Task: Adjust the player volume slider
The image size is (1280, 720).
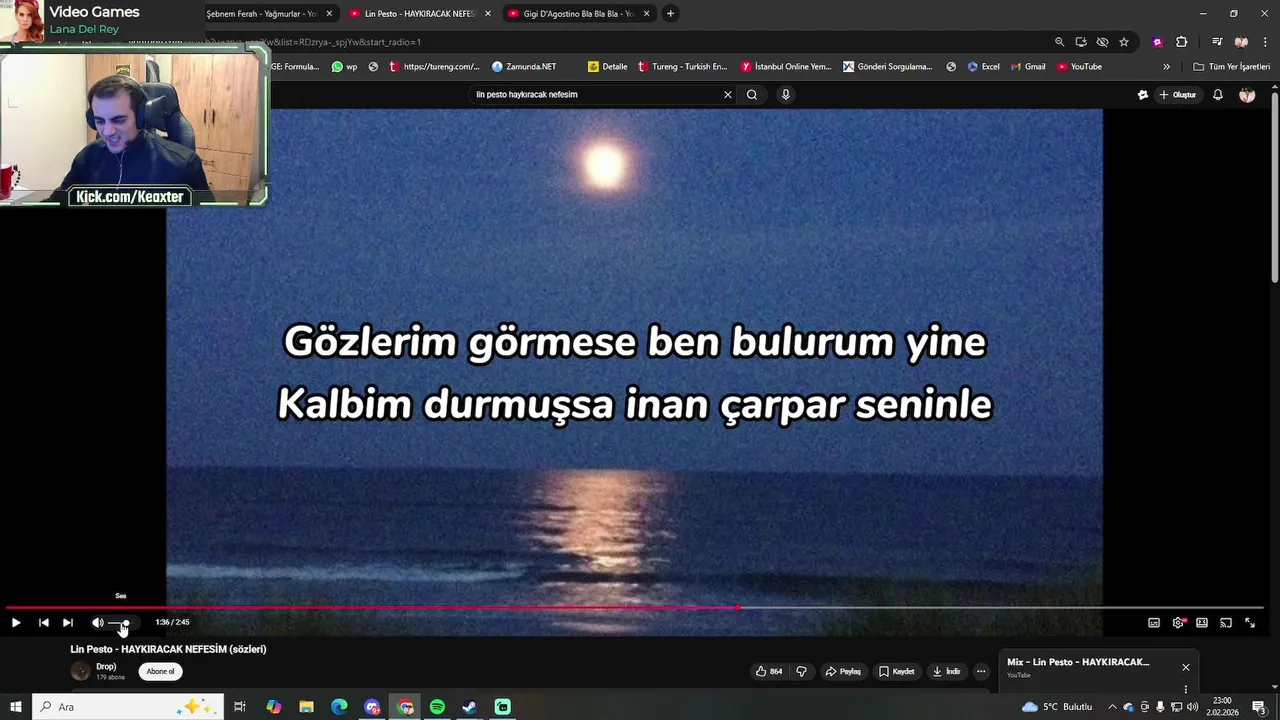Action: 120,623
